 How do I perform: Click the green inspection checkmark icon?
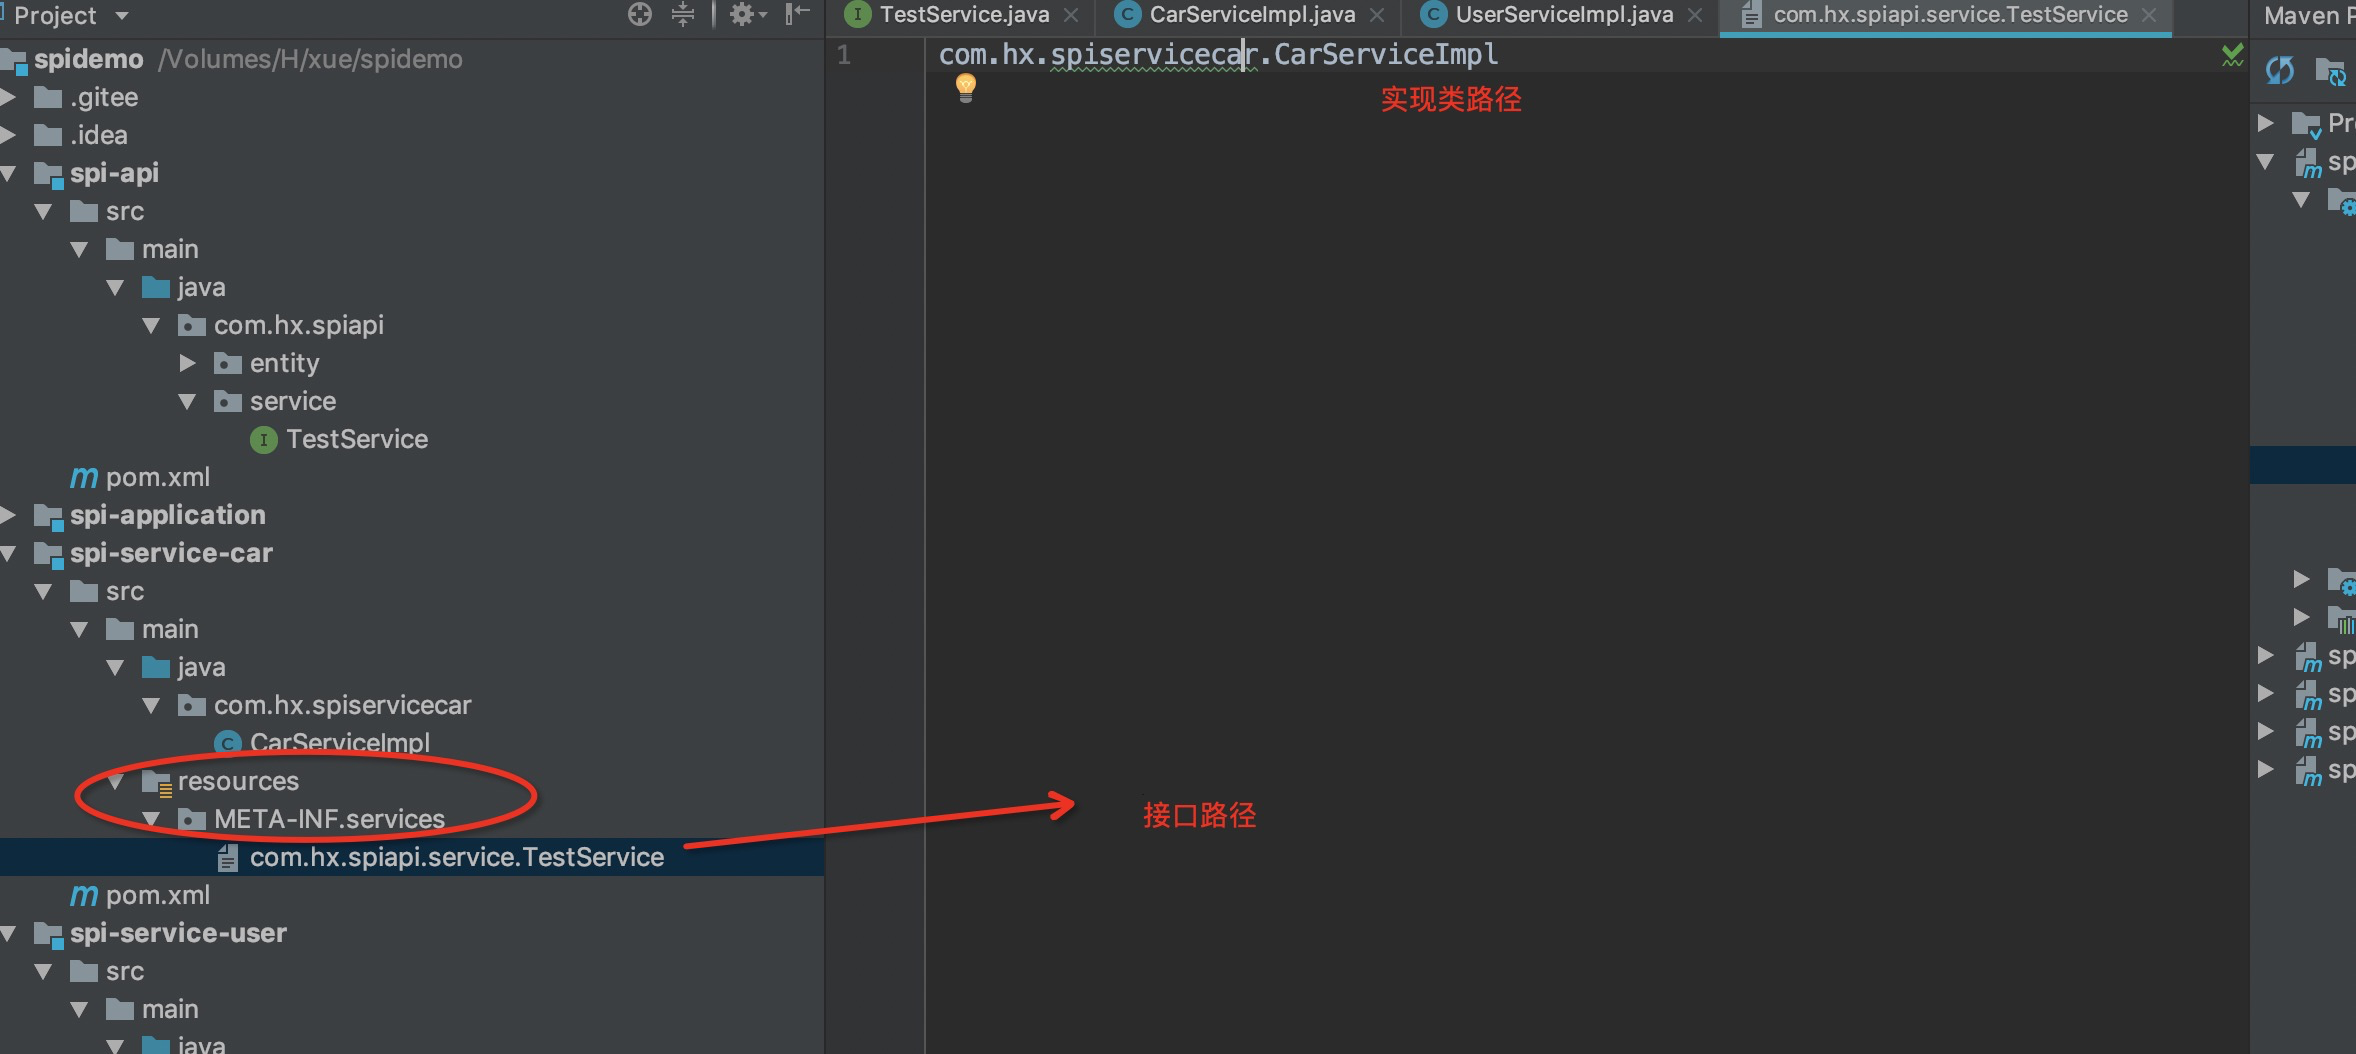(2232, 55)
